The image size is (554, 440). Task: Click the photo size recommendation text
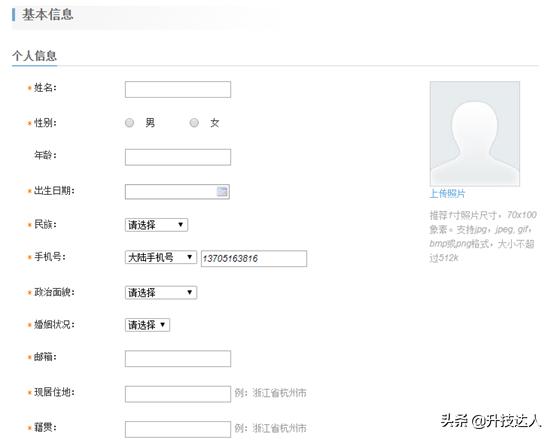[x=482, y=236]
